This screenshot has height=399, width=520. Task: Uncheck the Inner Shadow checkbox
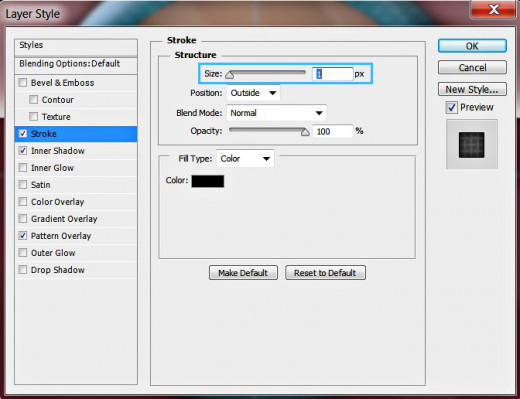point(23,151)
